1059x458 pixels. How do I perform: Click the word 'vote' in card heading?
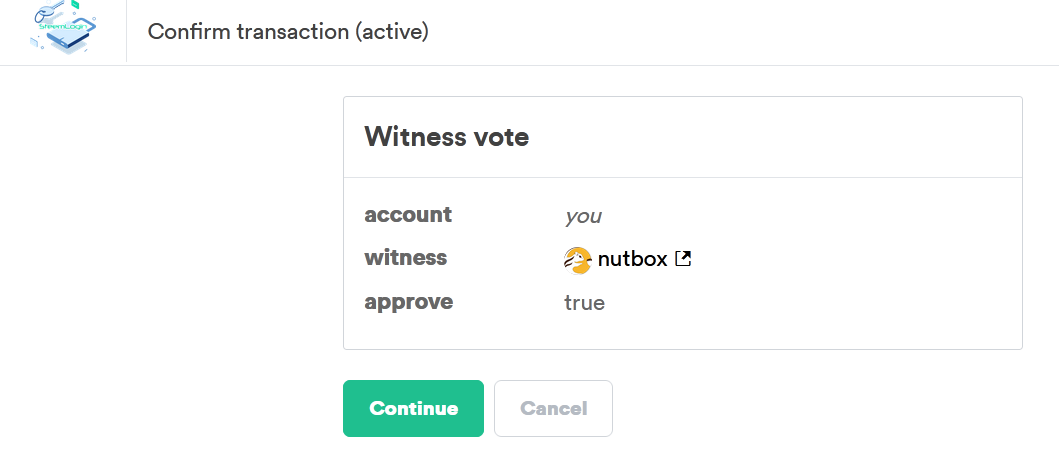pyautogui.click(x=501, y=137)
